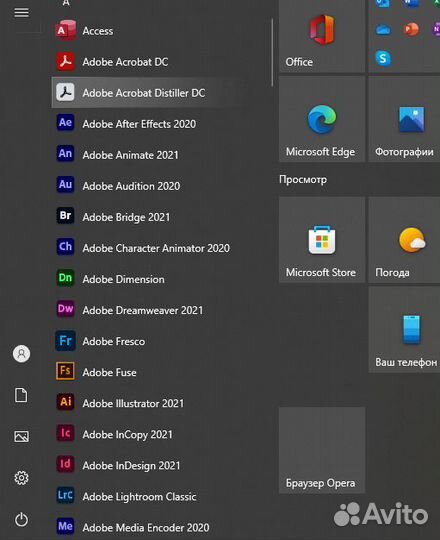Image resolution: width=440 pixels, height=540 pixels.
Task: Click the Ch Character Animator icon
Action: pos(65,247)
